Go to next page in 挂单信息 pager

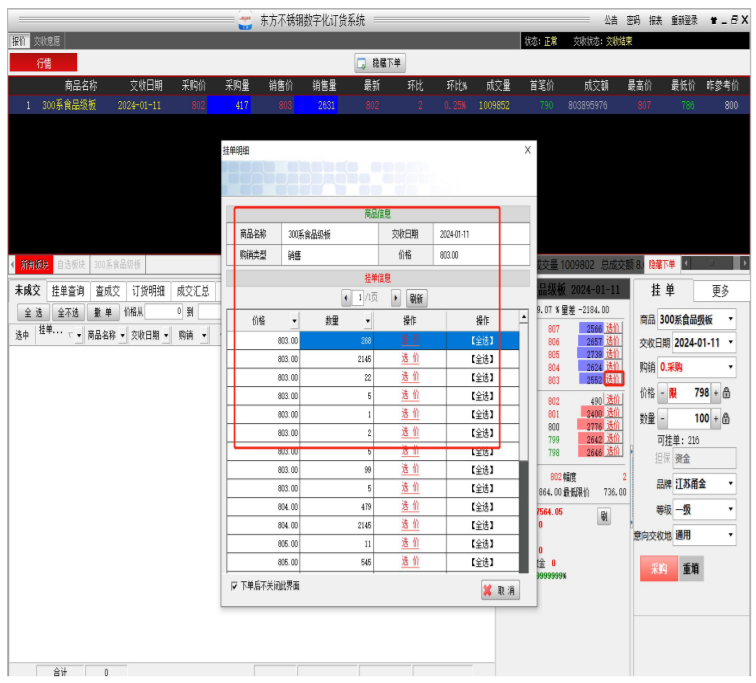coord(396,298)
